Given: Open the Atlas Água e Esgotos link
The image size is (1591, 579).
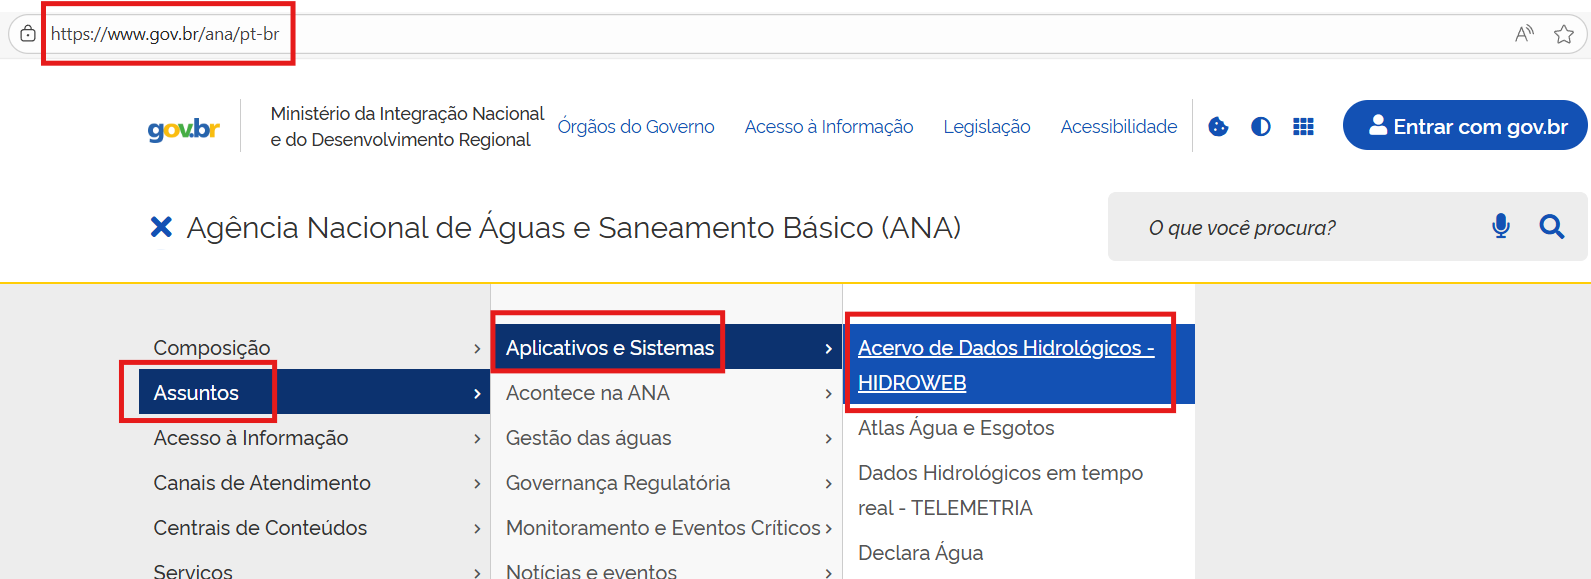Looking at the screenshot, I should coord(956,428).
